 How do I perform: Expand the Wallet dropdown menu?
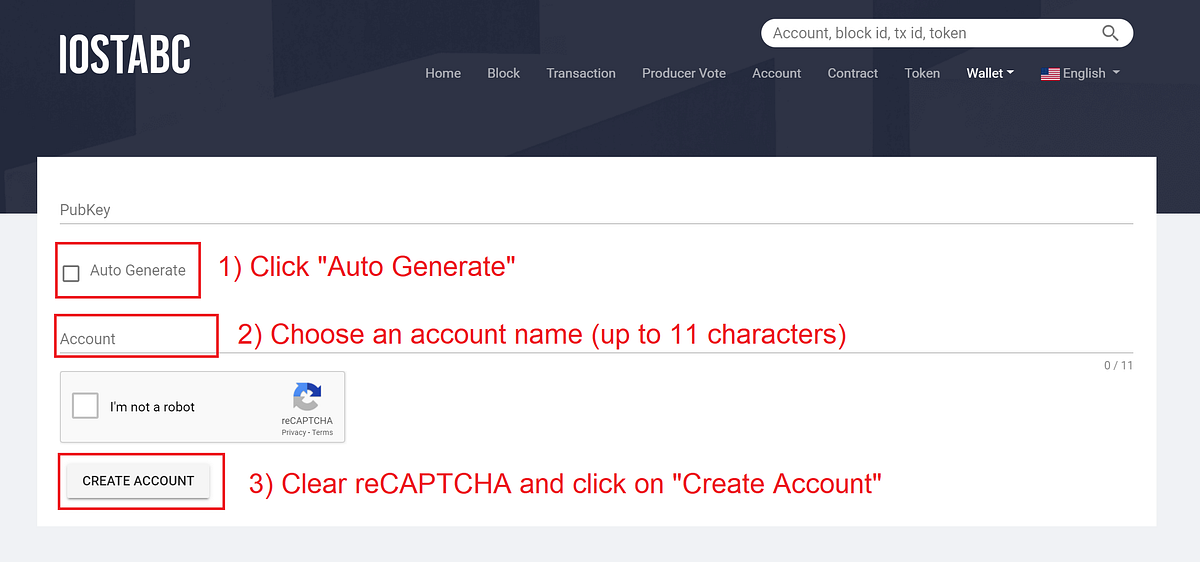point(990,73)
